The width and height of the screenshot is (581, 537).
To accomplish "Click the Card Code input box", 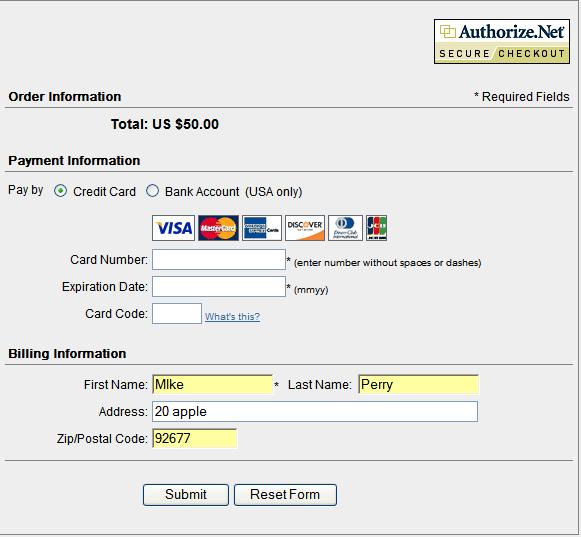I will pos(177,314).
